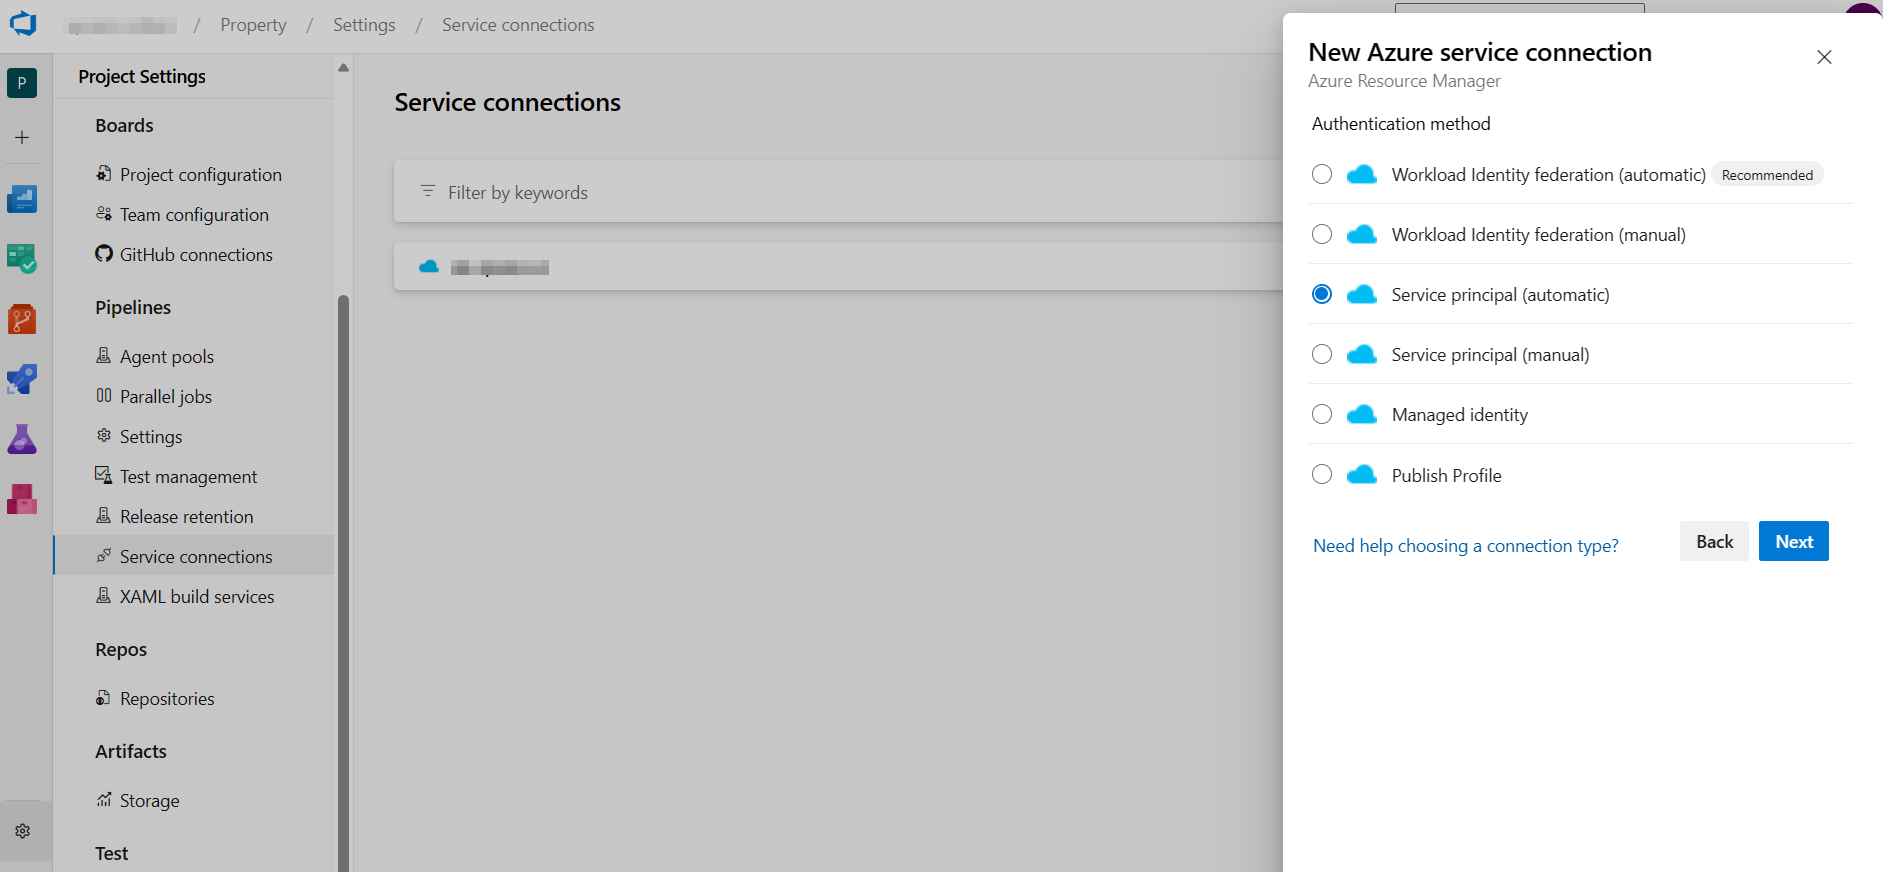Select Service principal (manual) radio

click(x=1322, y=354)
